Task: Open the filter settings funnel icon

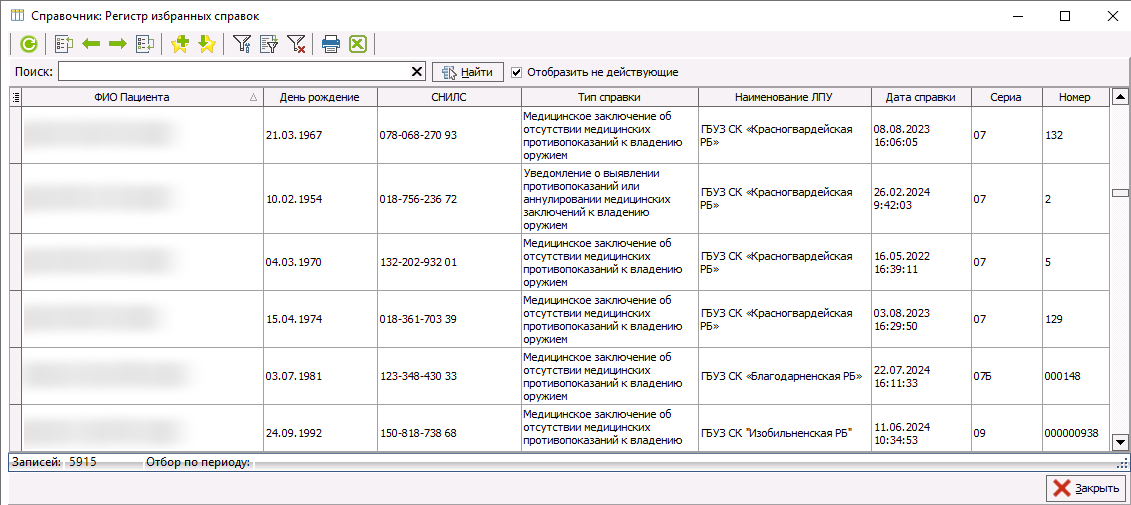Action: click(242, 44)
